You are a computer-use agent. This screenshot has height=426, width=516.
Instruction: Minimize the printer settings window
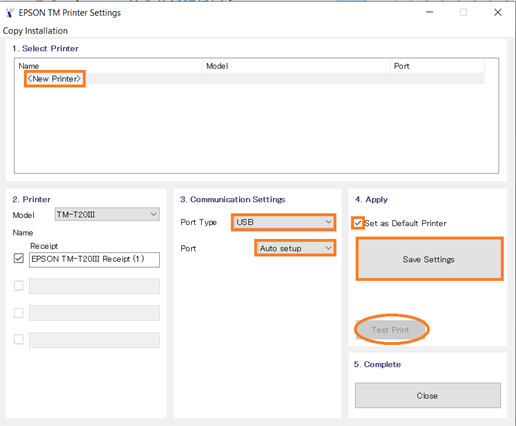tap(430, 12)
